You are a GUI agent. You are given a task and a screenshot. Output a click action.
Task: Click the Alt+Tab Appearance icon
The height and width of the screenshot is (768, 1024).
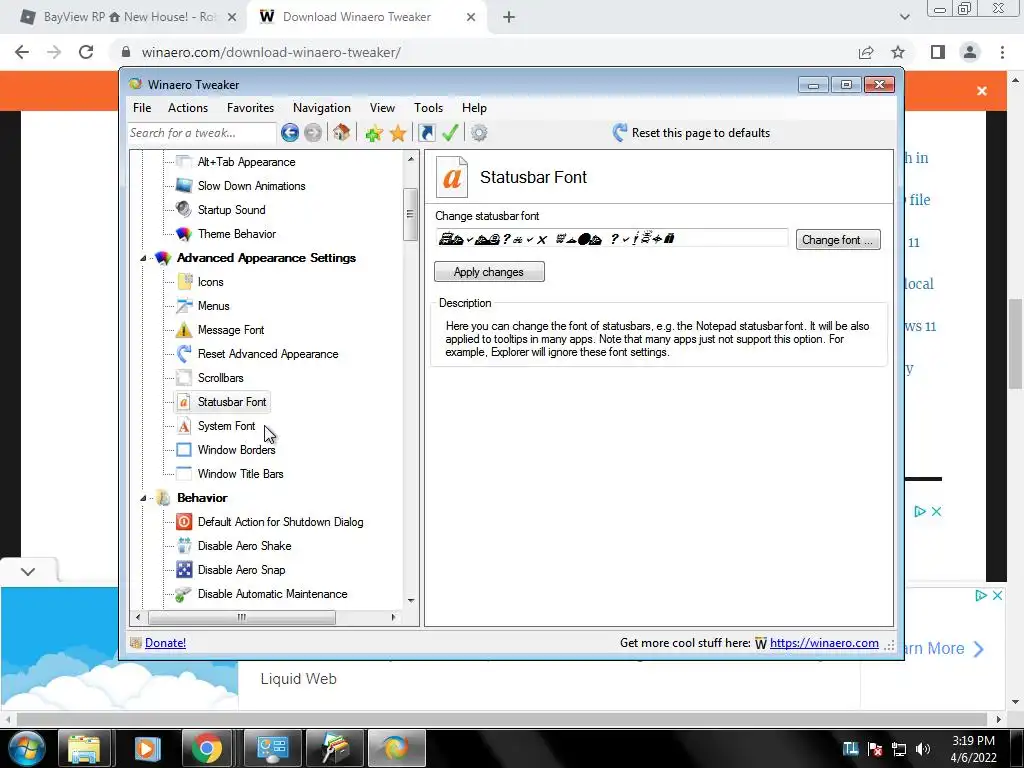click(x=184, y=162)
